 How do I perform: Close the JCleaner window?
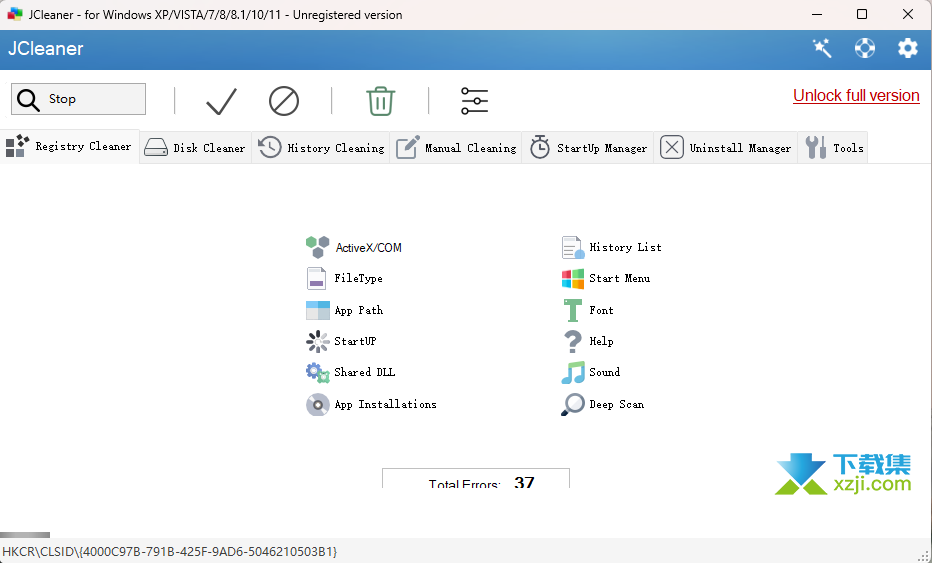(x=908, y=14)
